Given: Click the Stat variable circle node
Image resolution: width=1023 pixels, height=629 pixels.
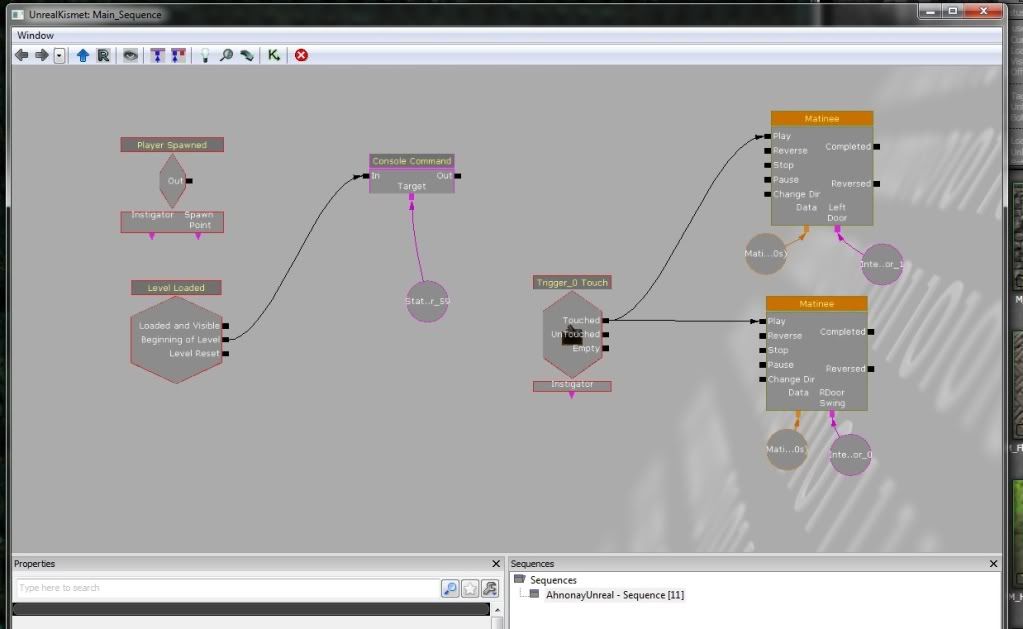Looking at the screenshot, I should (427, 301).
